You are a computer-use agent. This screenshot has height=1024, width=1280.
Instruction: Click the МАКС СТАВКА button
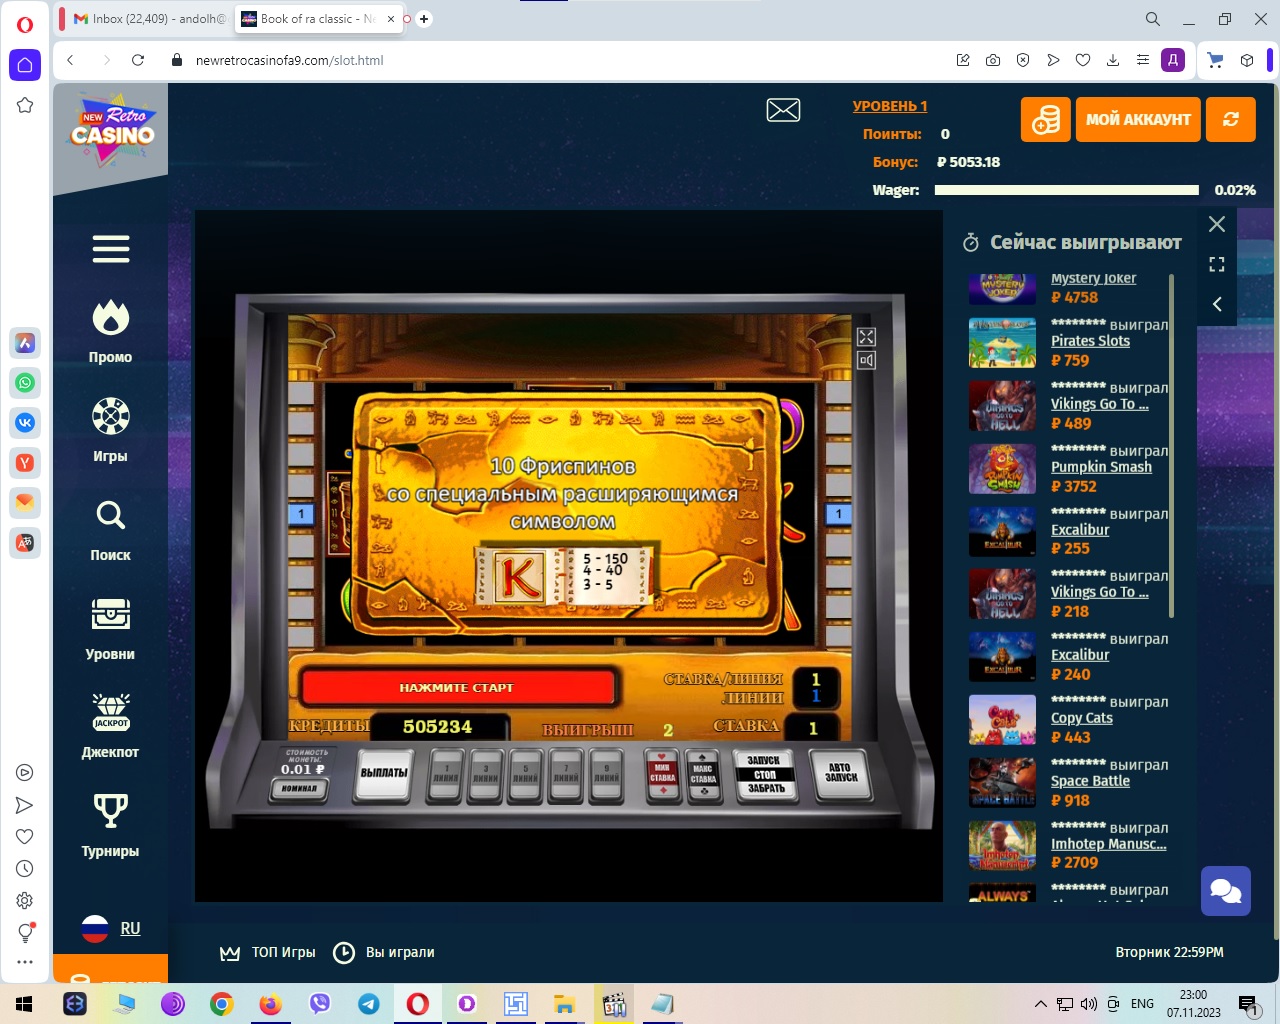click(703, 776)
